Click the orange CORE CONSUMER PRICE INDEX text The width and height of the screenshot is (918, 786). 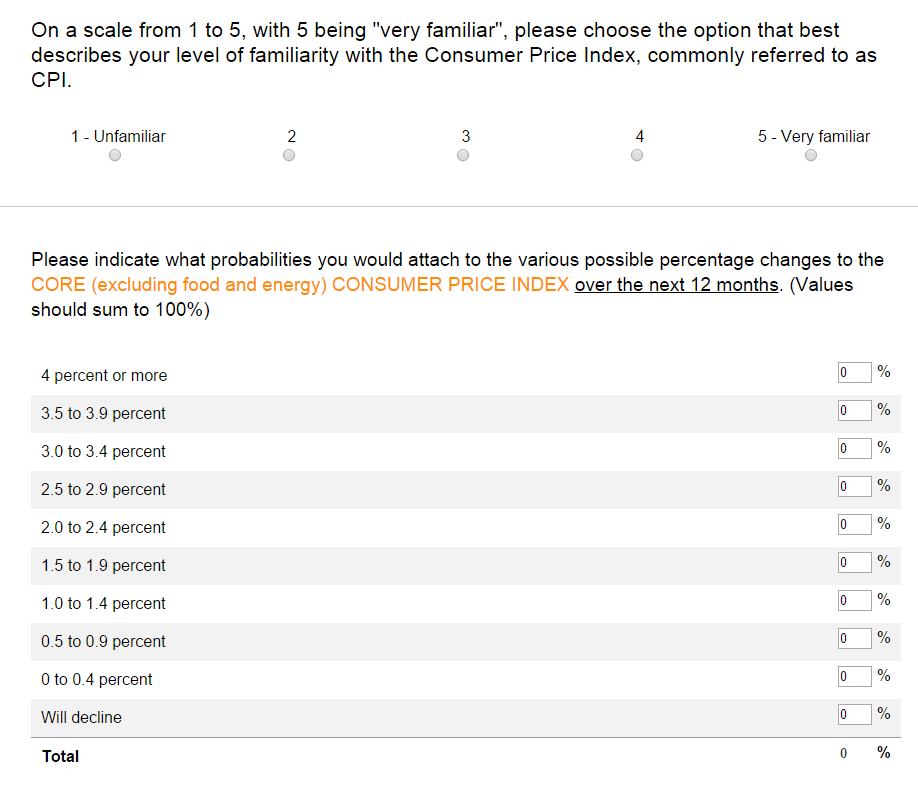(300, 284)
